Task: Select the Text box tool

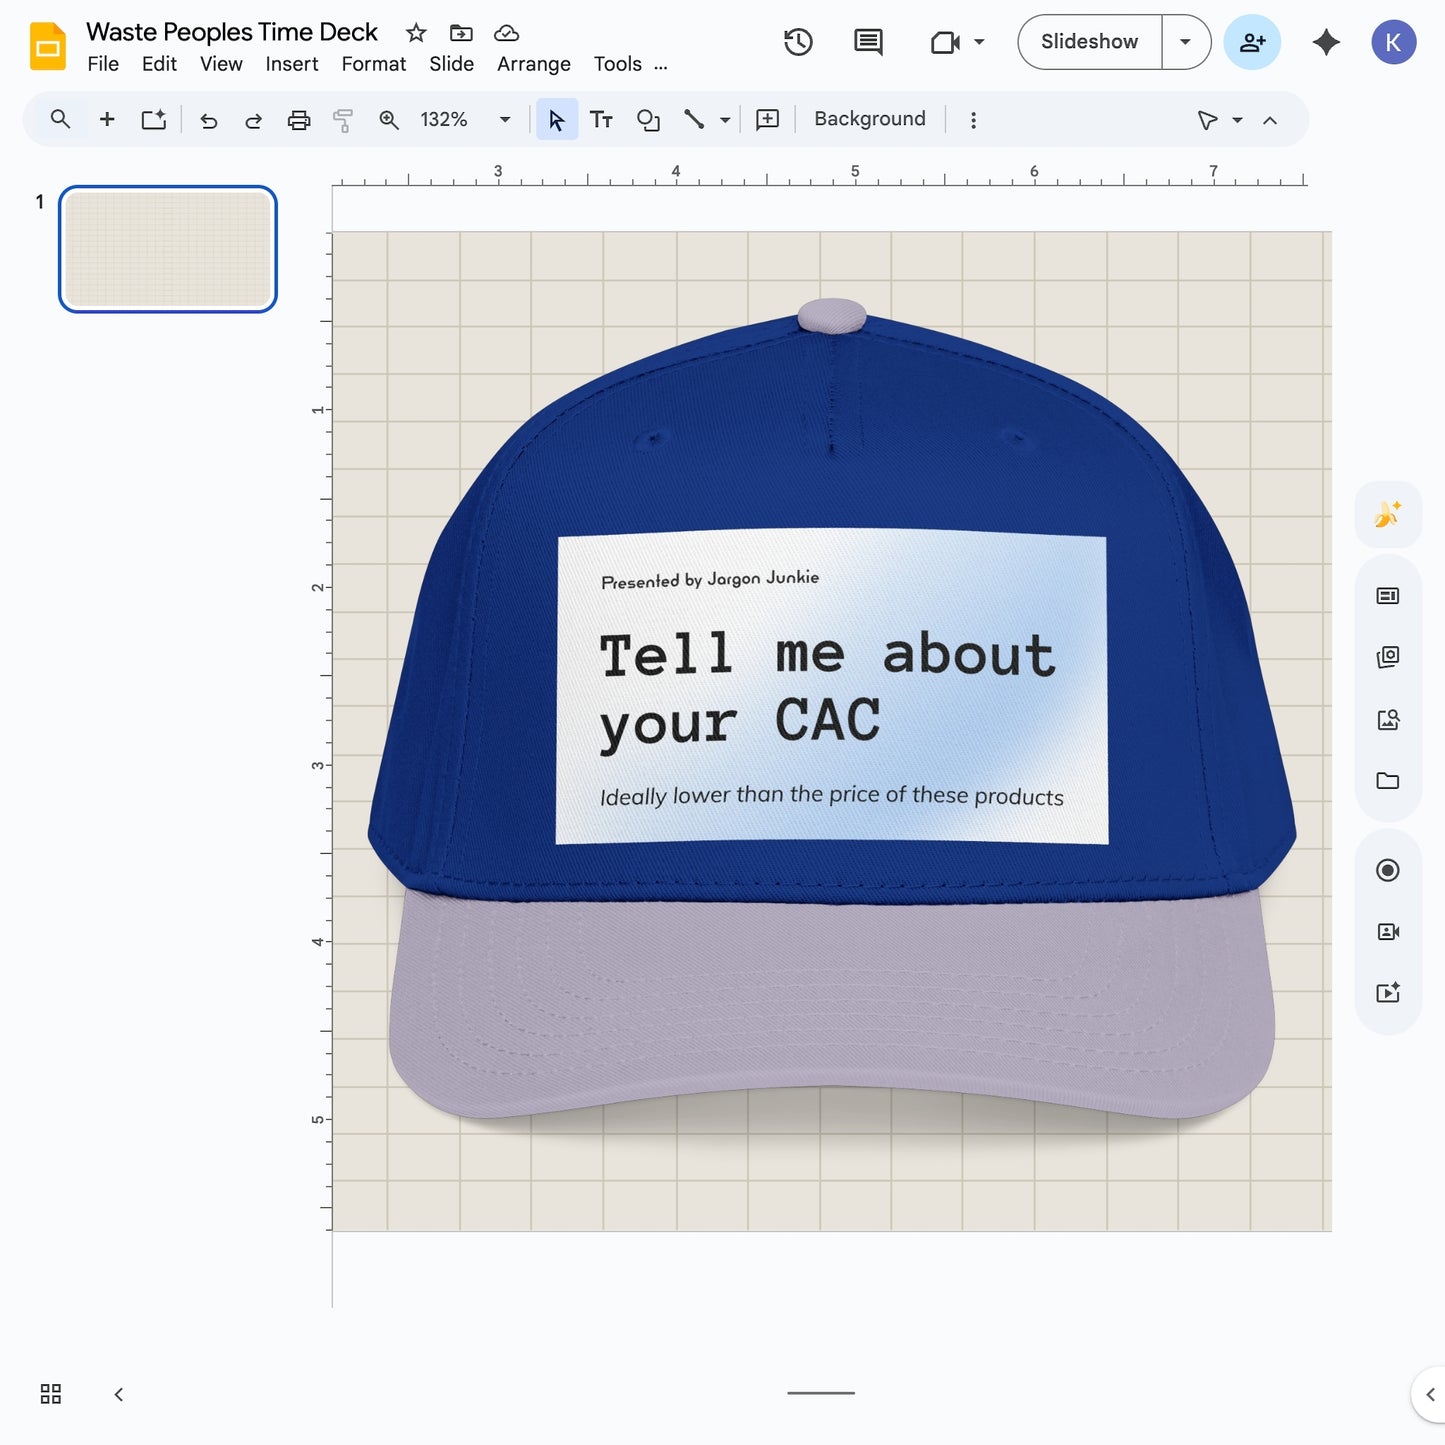Action: click(x=601, y=119)
